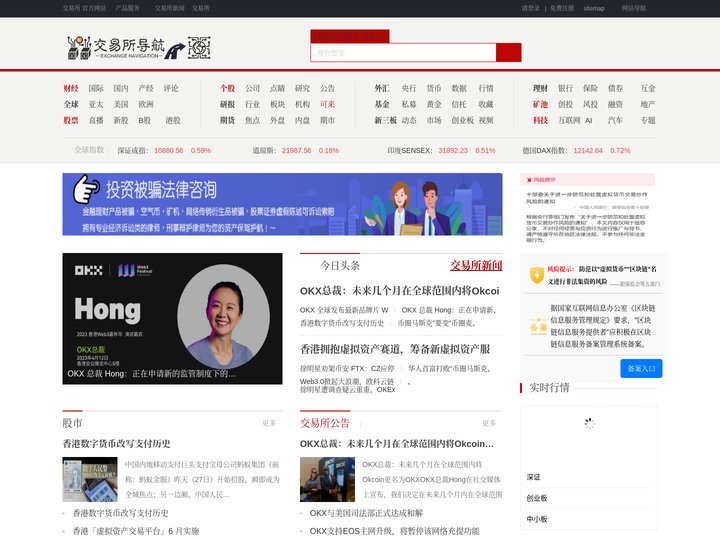Screen dimensions: 720x540
Task: Select the 银行 link
Action: [565, 88]
